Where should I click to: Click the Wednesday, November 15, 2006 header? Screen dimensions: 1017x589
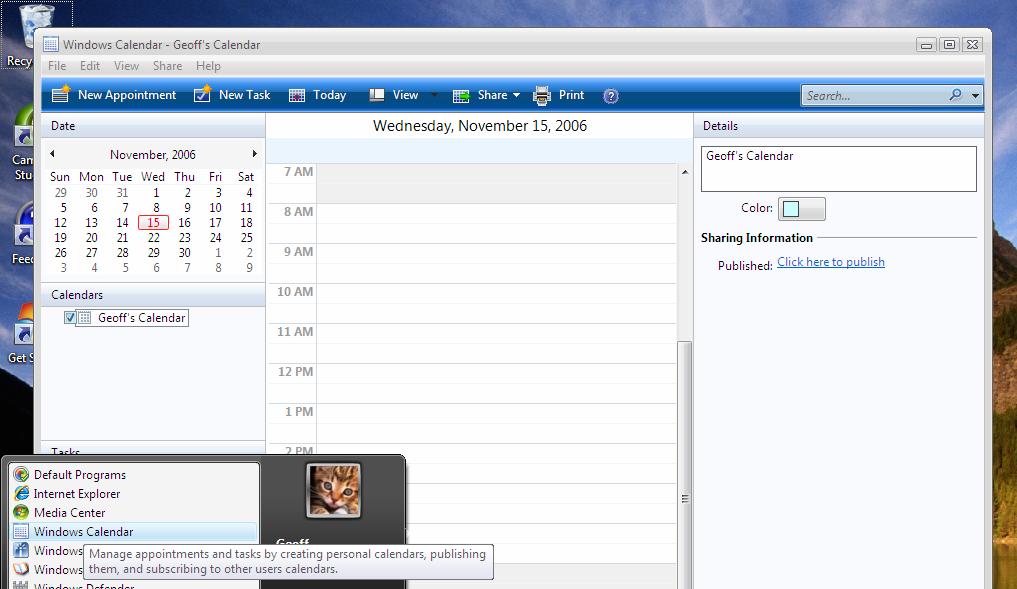[x=480, y=126]
